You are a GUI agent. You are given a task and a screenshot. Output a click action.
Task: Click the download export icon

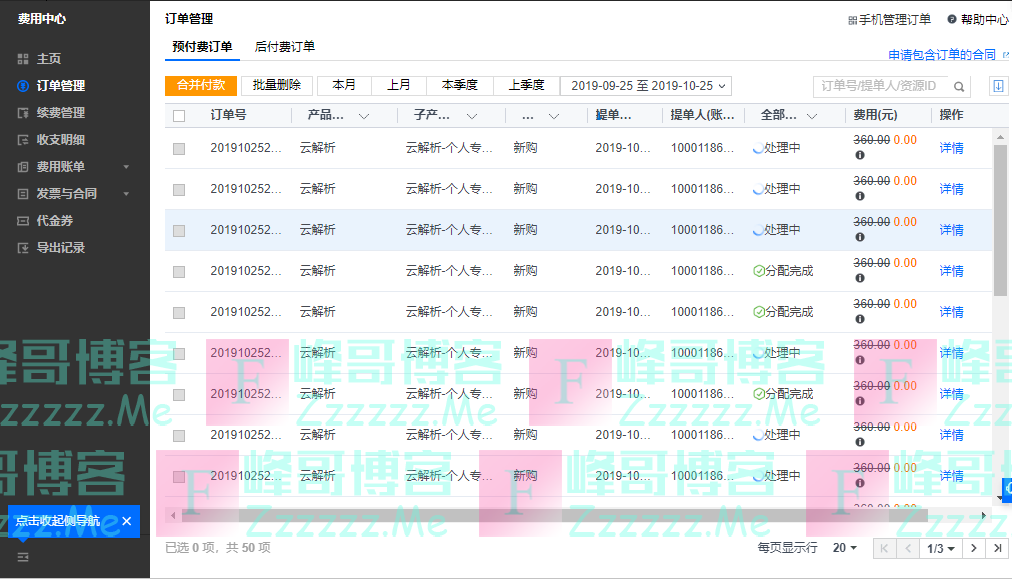click(x=997, y=86)
